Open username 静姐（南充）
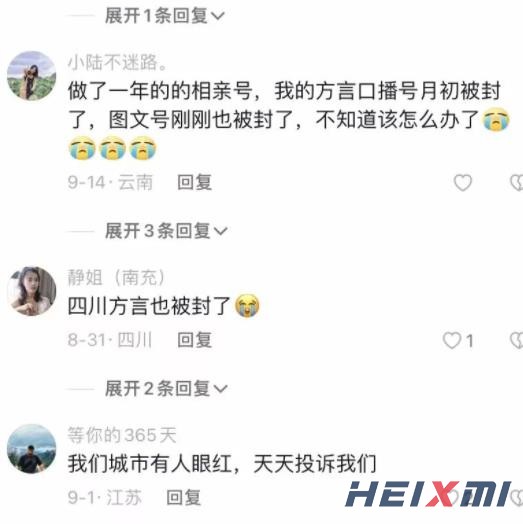 click(117, 277)
